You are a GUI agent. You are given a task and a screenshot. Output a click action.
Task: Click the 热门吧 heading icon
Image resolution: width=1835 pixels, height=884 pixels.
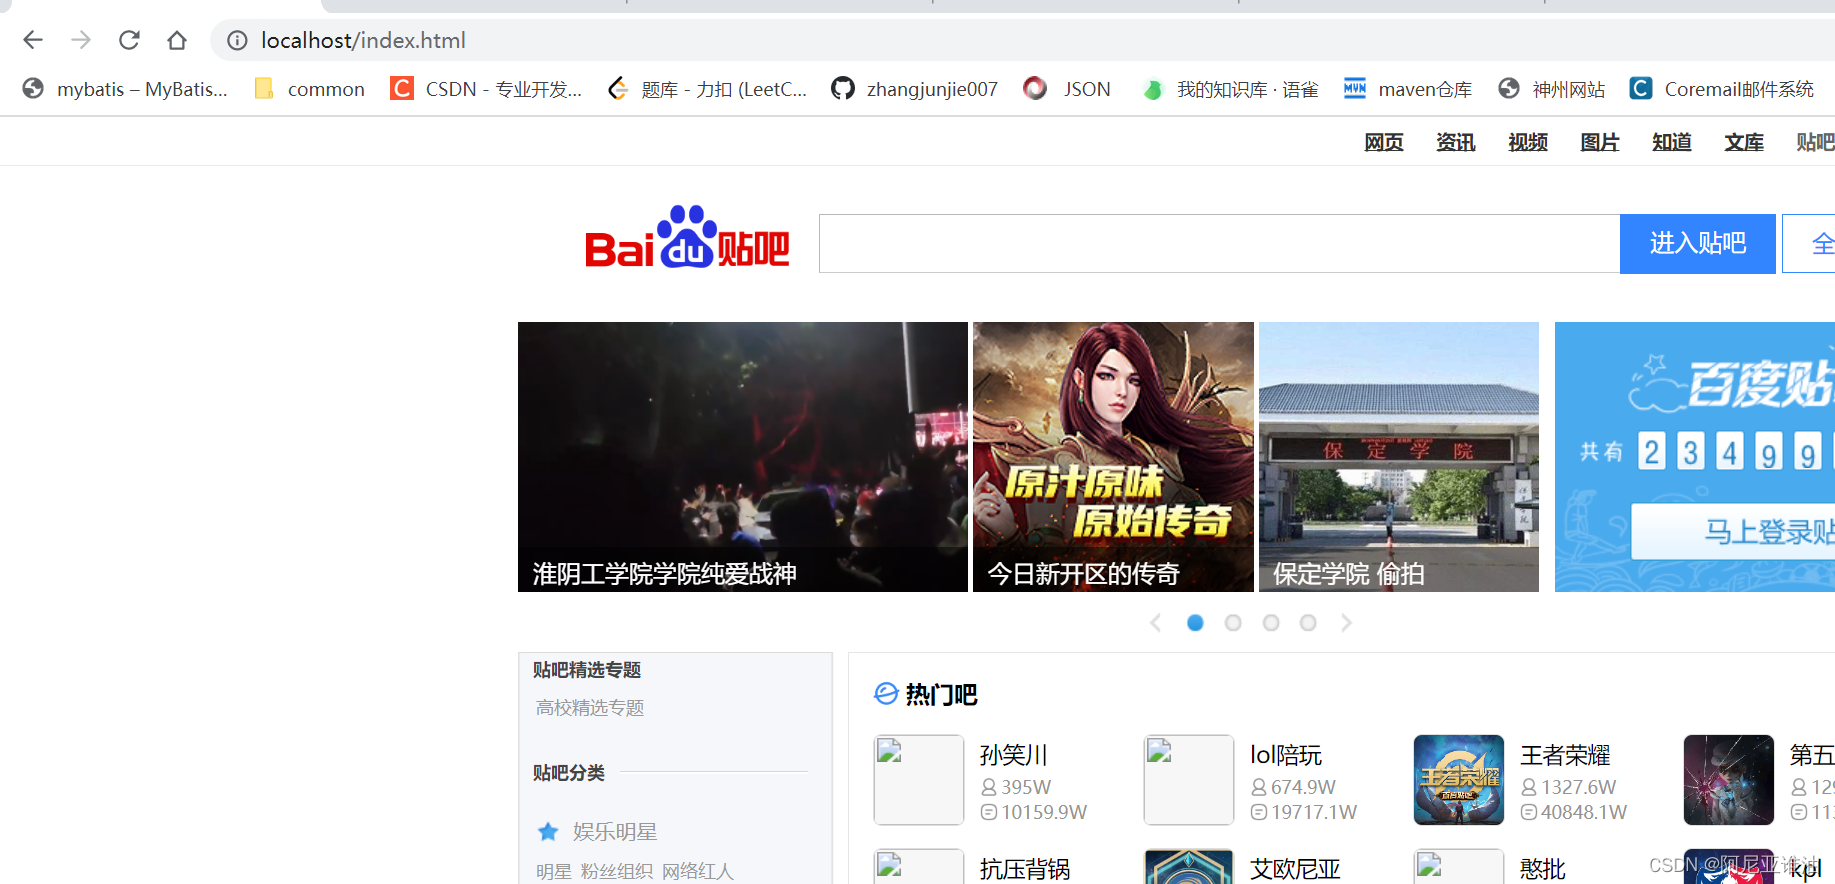click(886, 694)
